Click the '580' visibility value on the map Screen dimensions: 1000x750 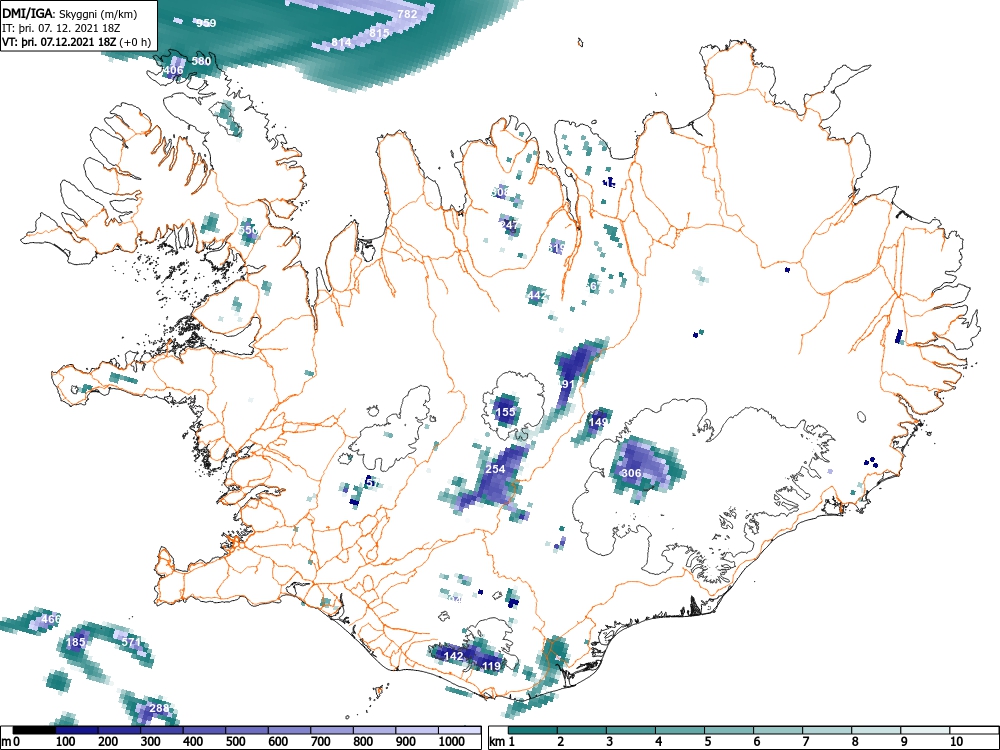tap(201, 61)
